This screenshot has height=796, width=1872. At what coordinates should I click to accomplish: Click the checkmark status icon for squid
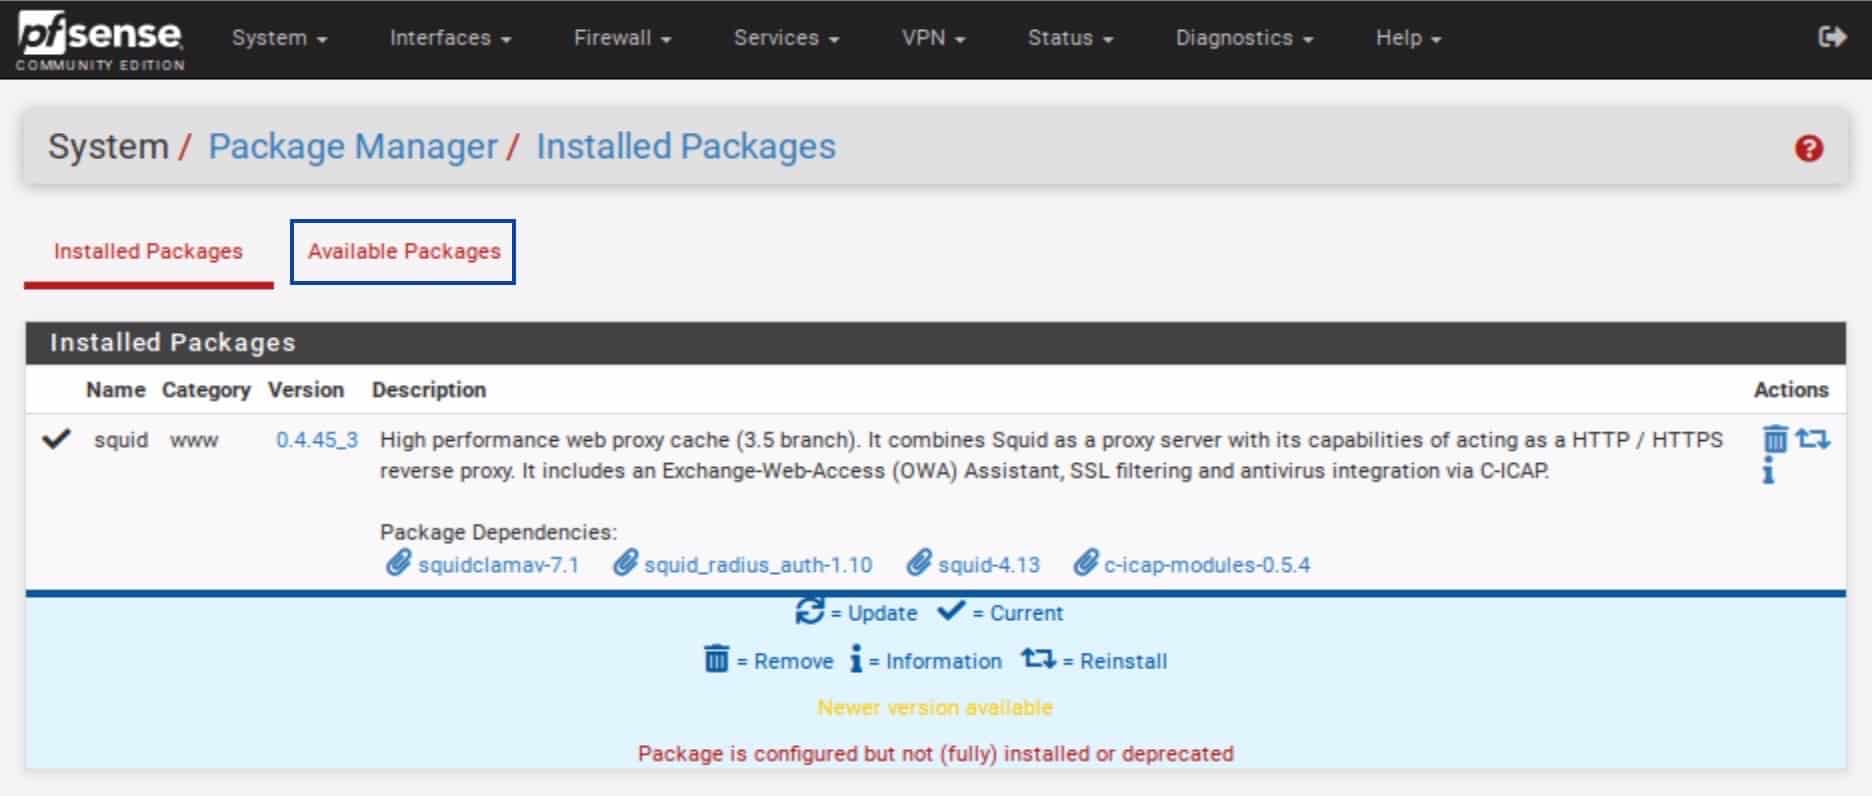[x=56, y=439]
